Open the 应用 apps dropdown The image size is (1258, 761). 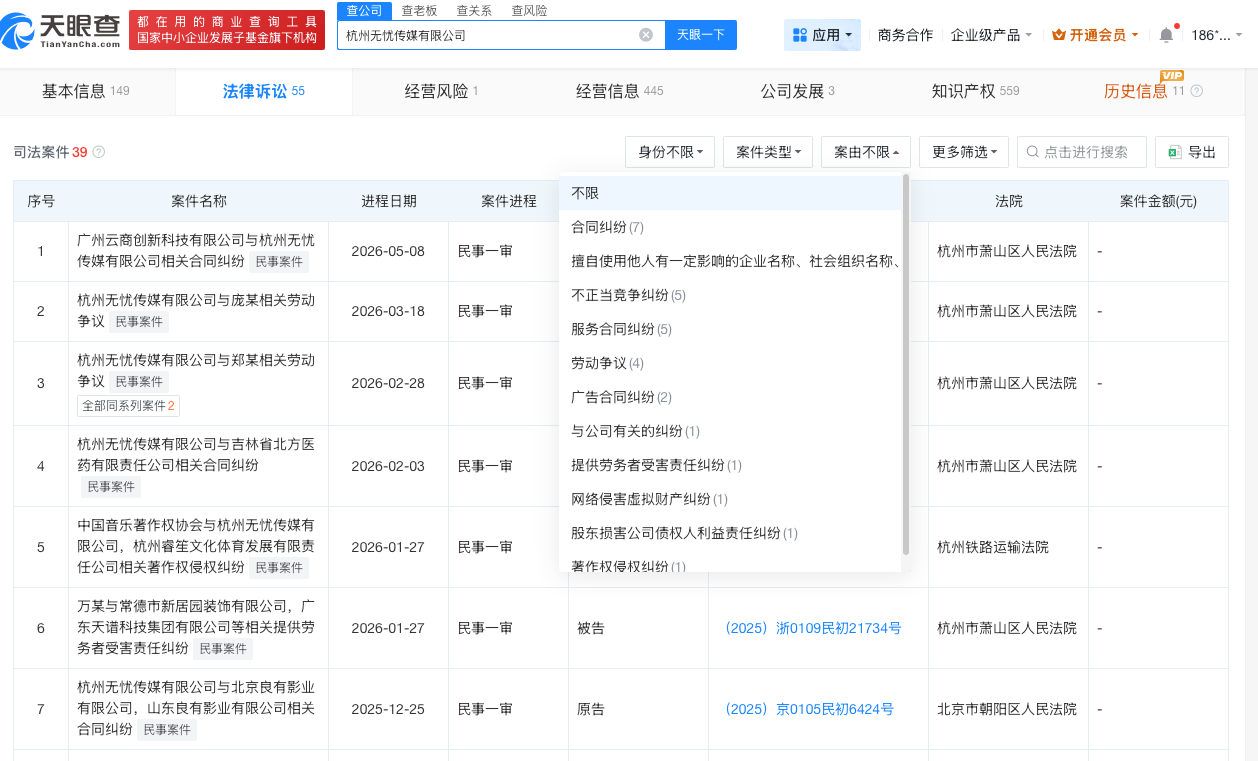(823, 35)
